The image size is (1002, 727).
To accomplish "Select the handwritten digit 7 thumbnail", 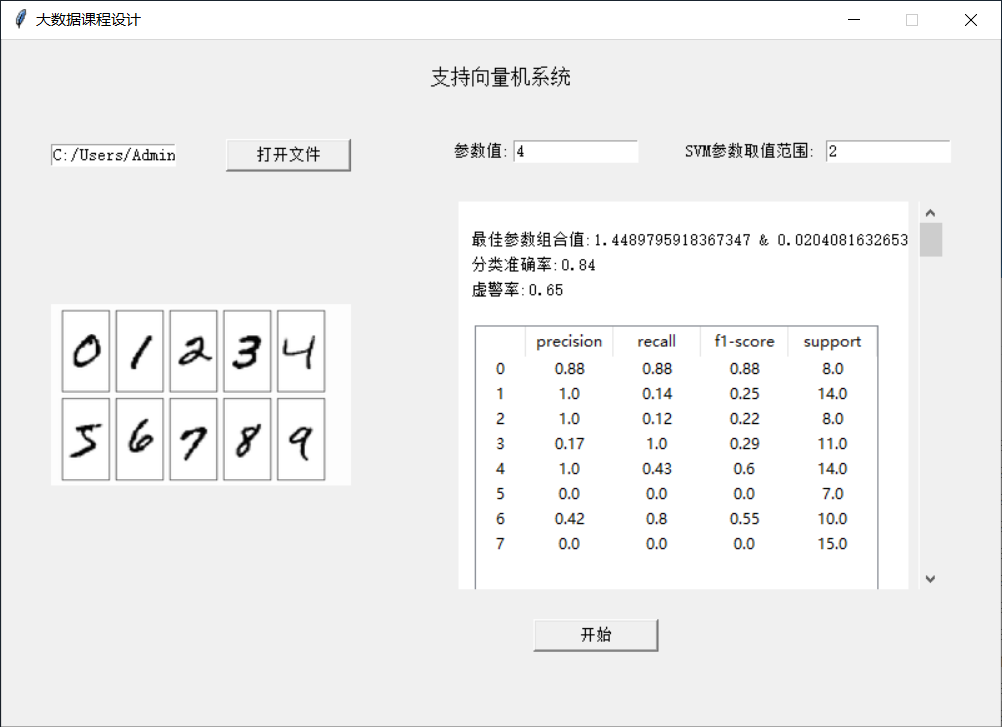I will 193,440.
